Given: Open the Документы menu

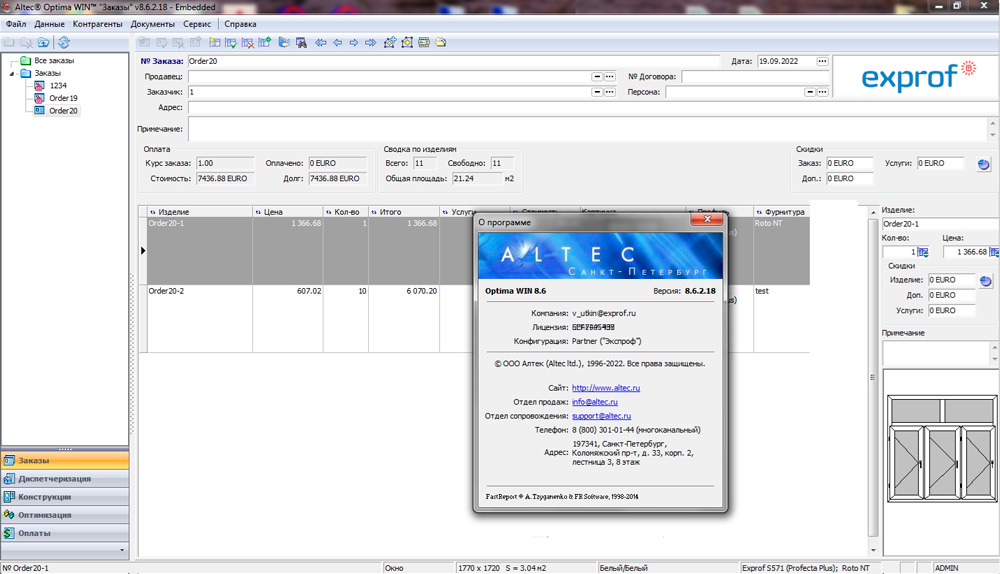Looking at the screenshot, I should 152,23.
